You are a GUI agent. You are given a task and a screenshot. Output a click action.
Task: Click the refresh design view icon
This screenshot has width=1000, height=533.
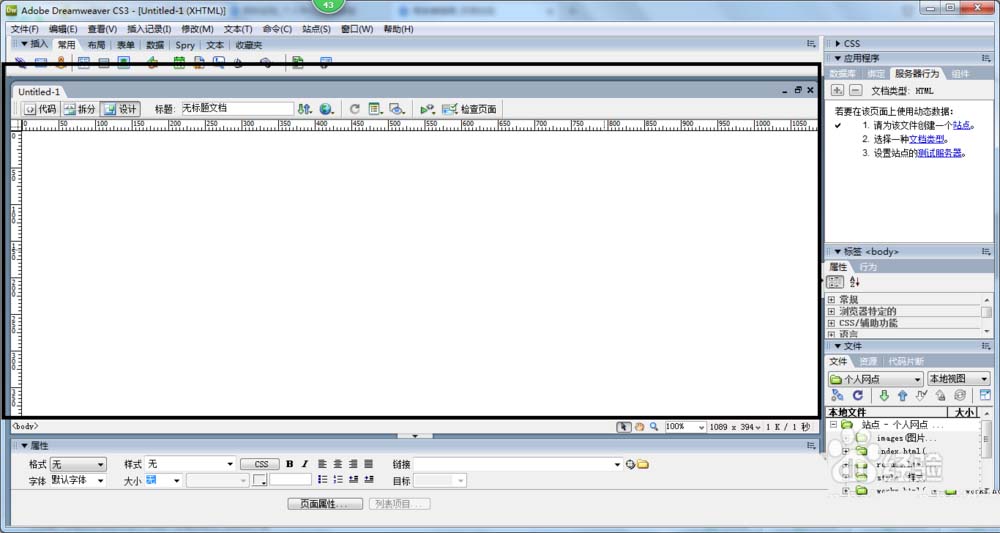tap(354, 109)
